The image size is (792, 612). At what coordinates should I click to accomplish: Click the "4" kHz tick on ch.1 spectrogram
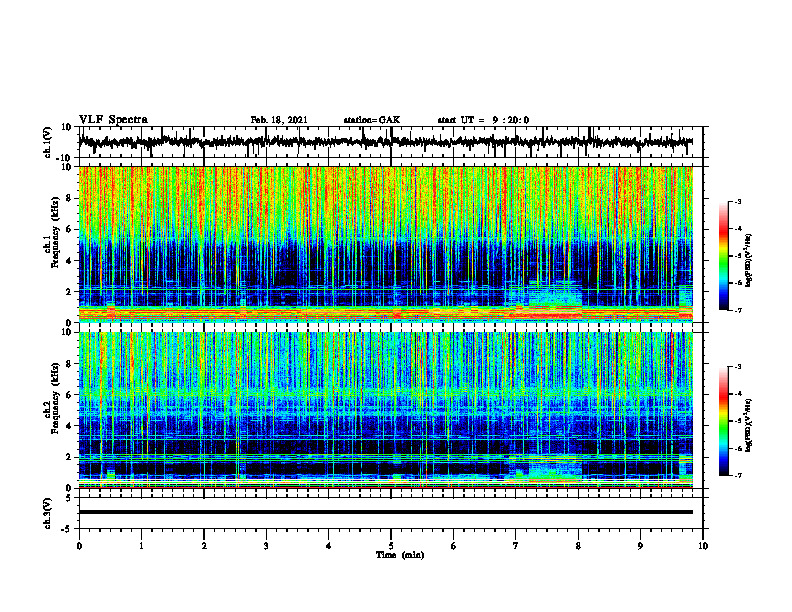70,261
